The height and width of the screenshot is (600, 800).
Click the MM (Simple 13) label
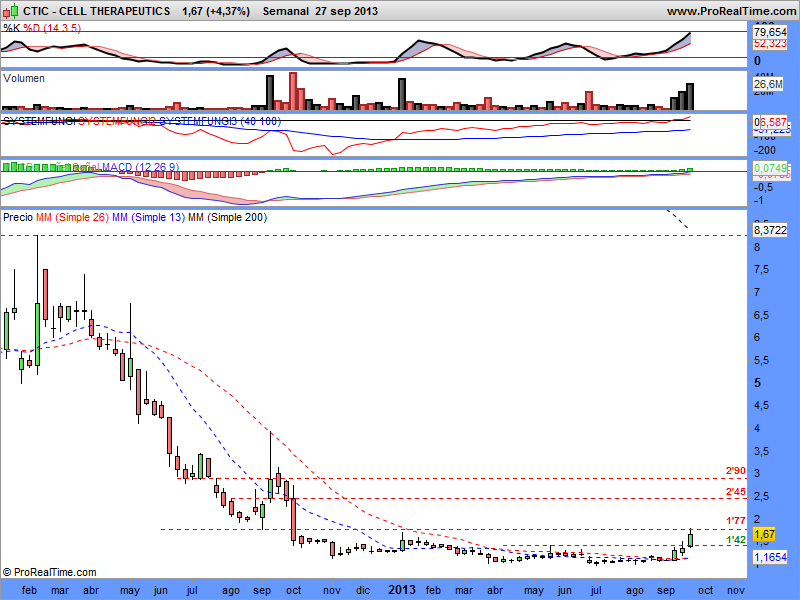coord(148,217)
